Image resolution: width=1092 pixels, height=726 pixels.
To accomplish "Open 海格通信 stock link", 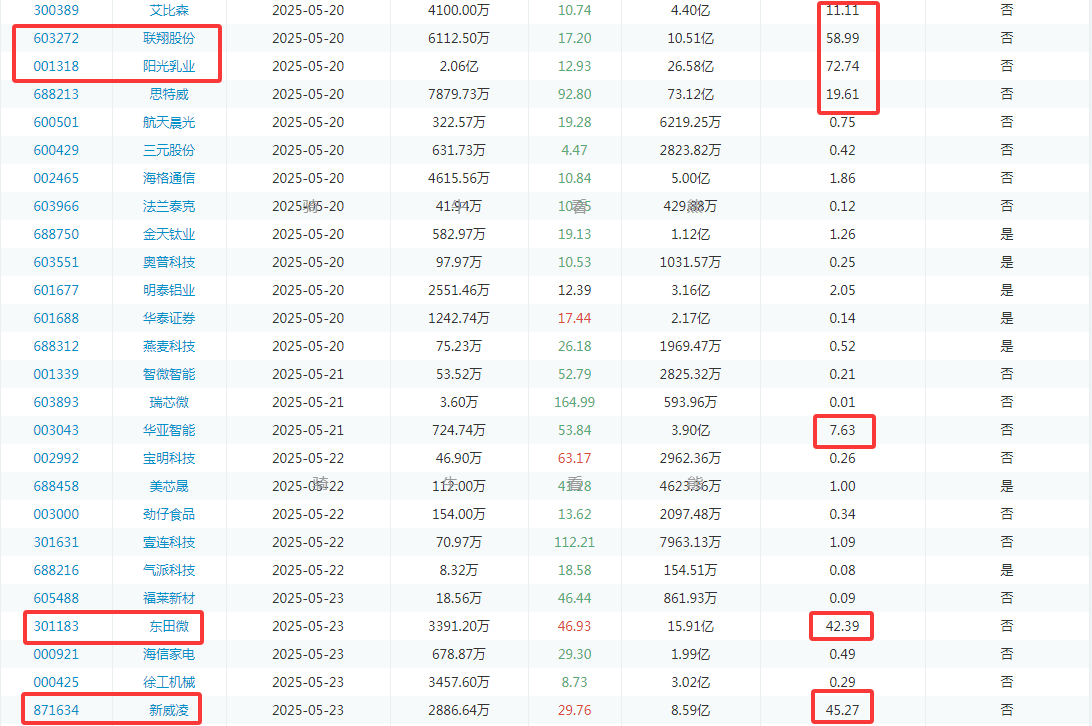I will click(169, 178).
